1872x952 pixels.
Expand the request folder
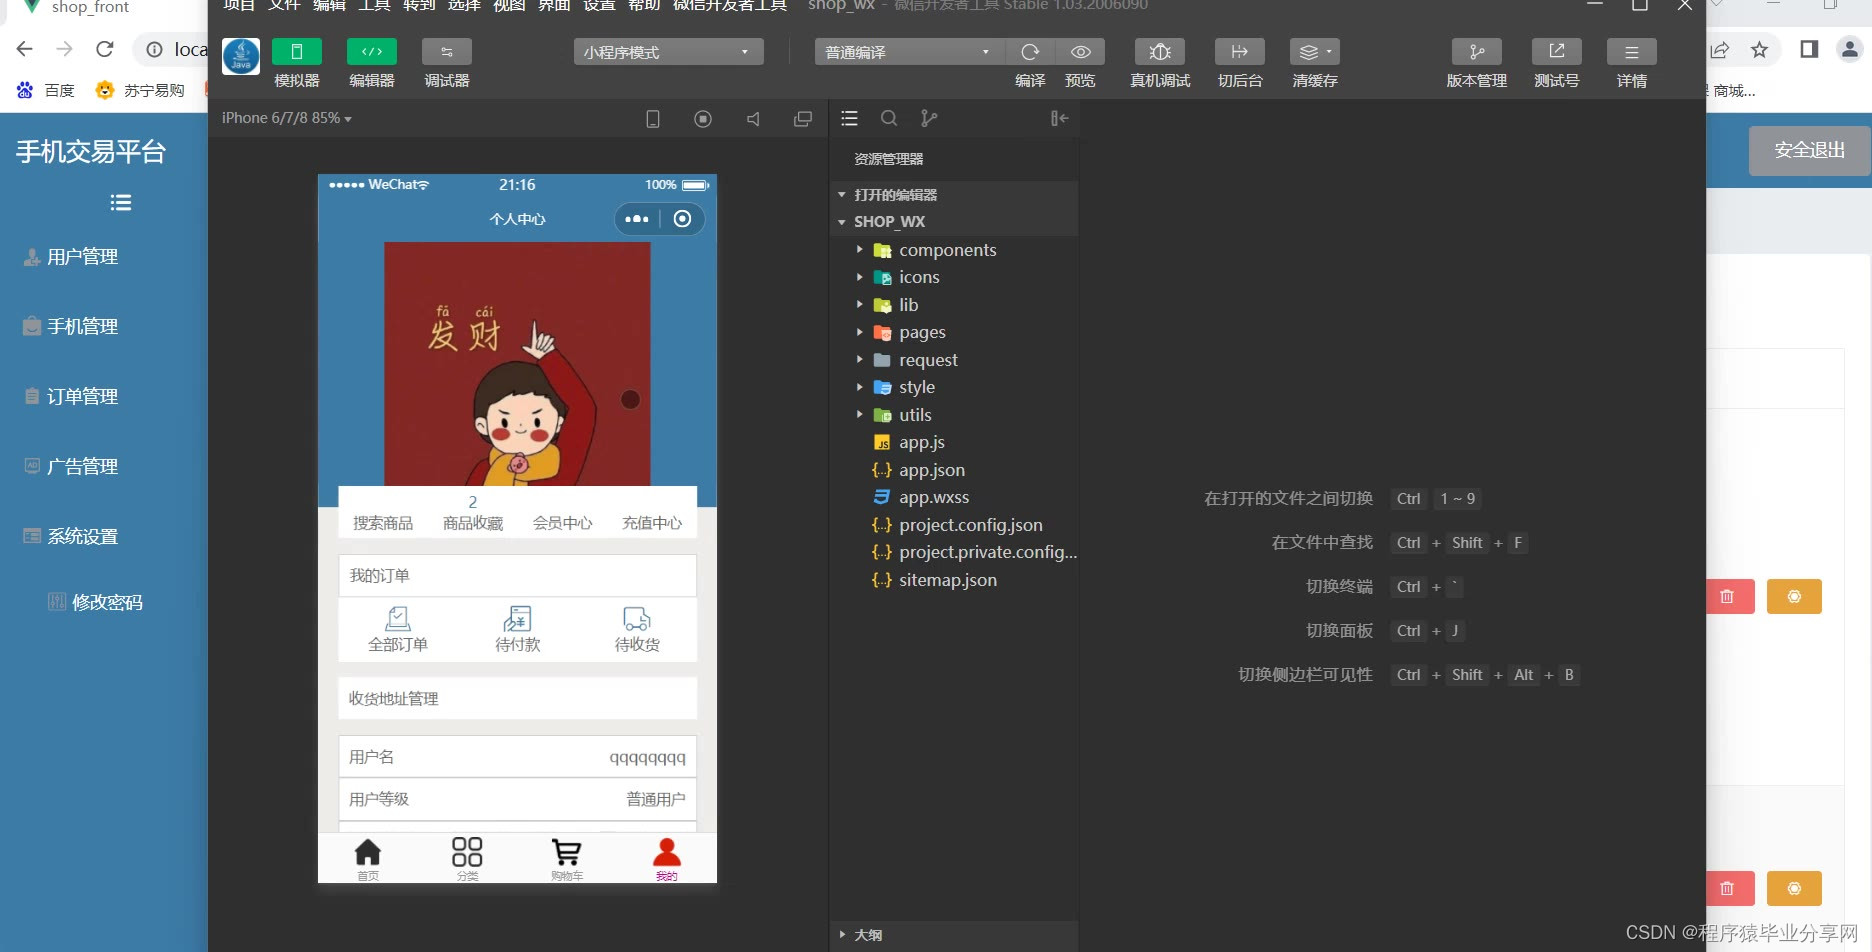coord(954,360)
